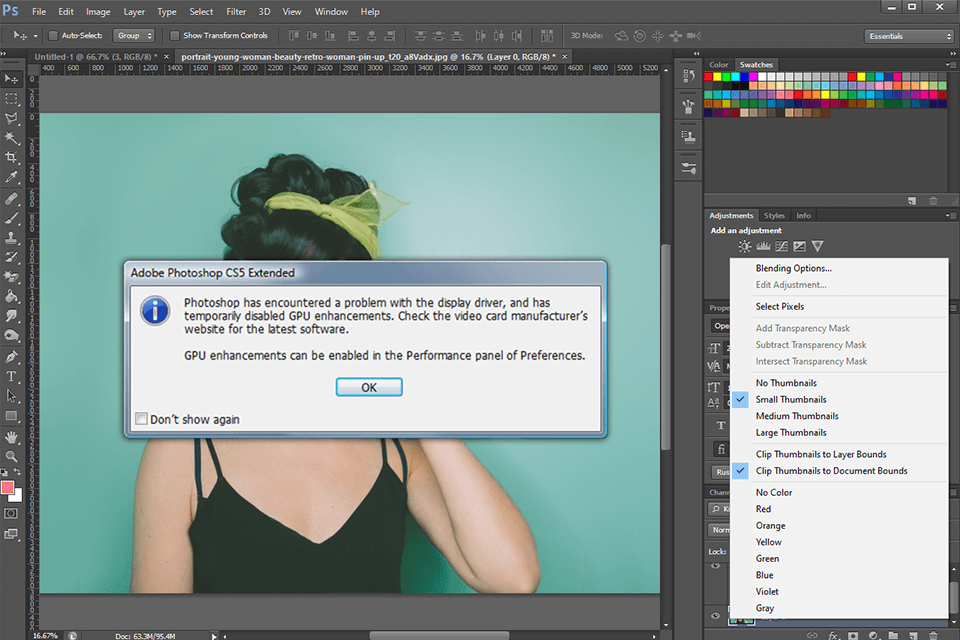
Task: Activate the Clone Stamp tool
Action: pyautogui.click(x=12, y=237)
